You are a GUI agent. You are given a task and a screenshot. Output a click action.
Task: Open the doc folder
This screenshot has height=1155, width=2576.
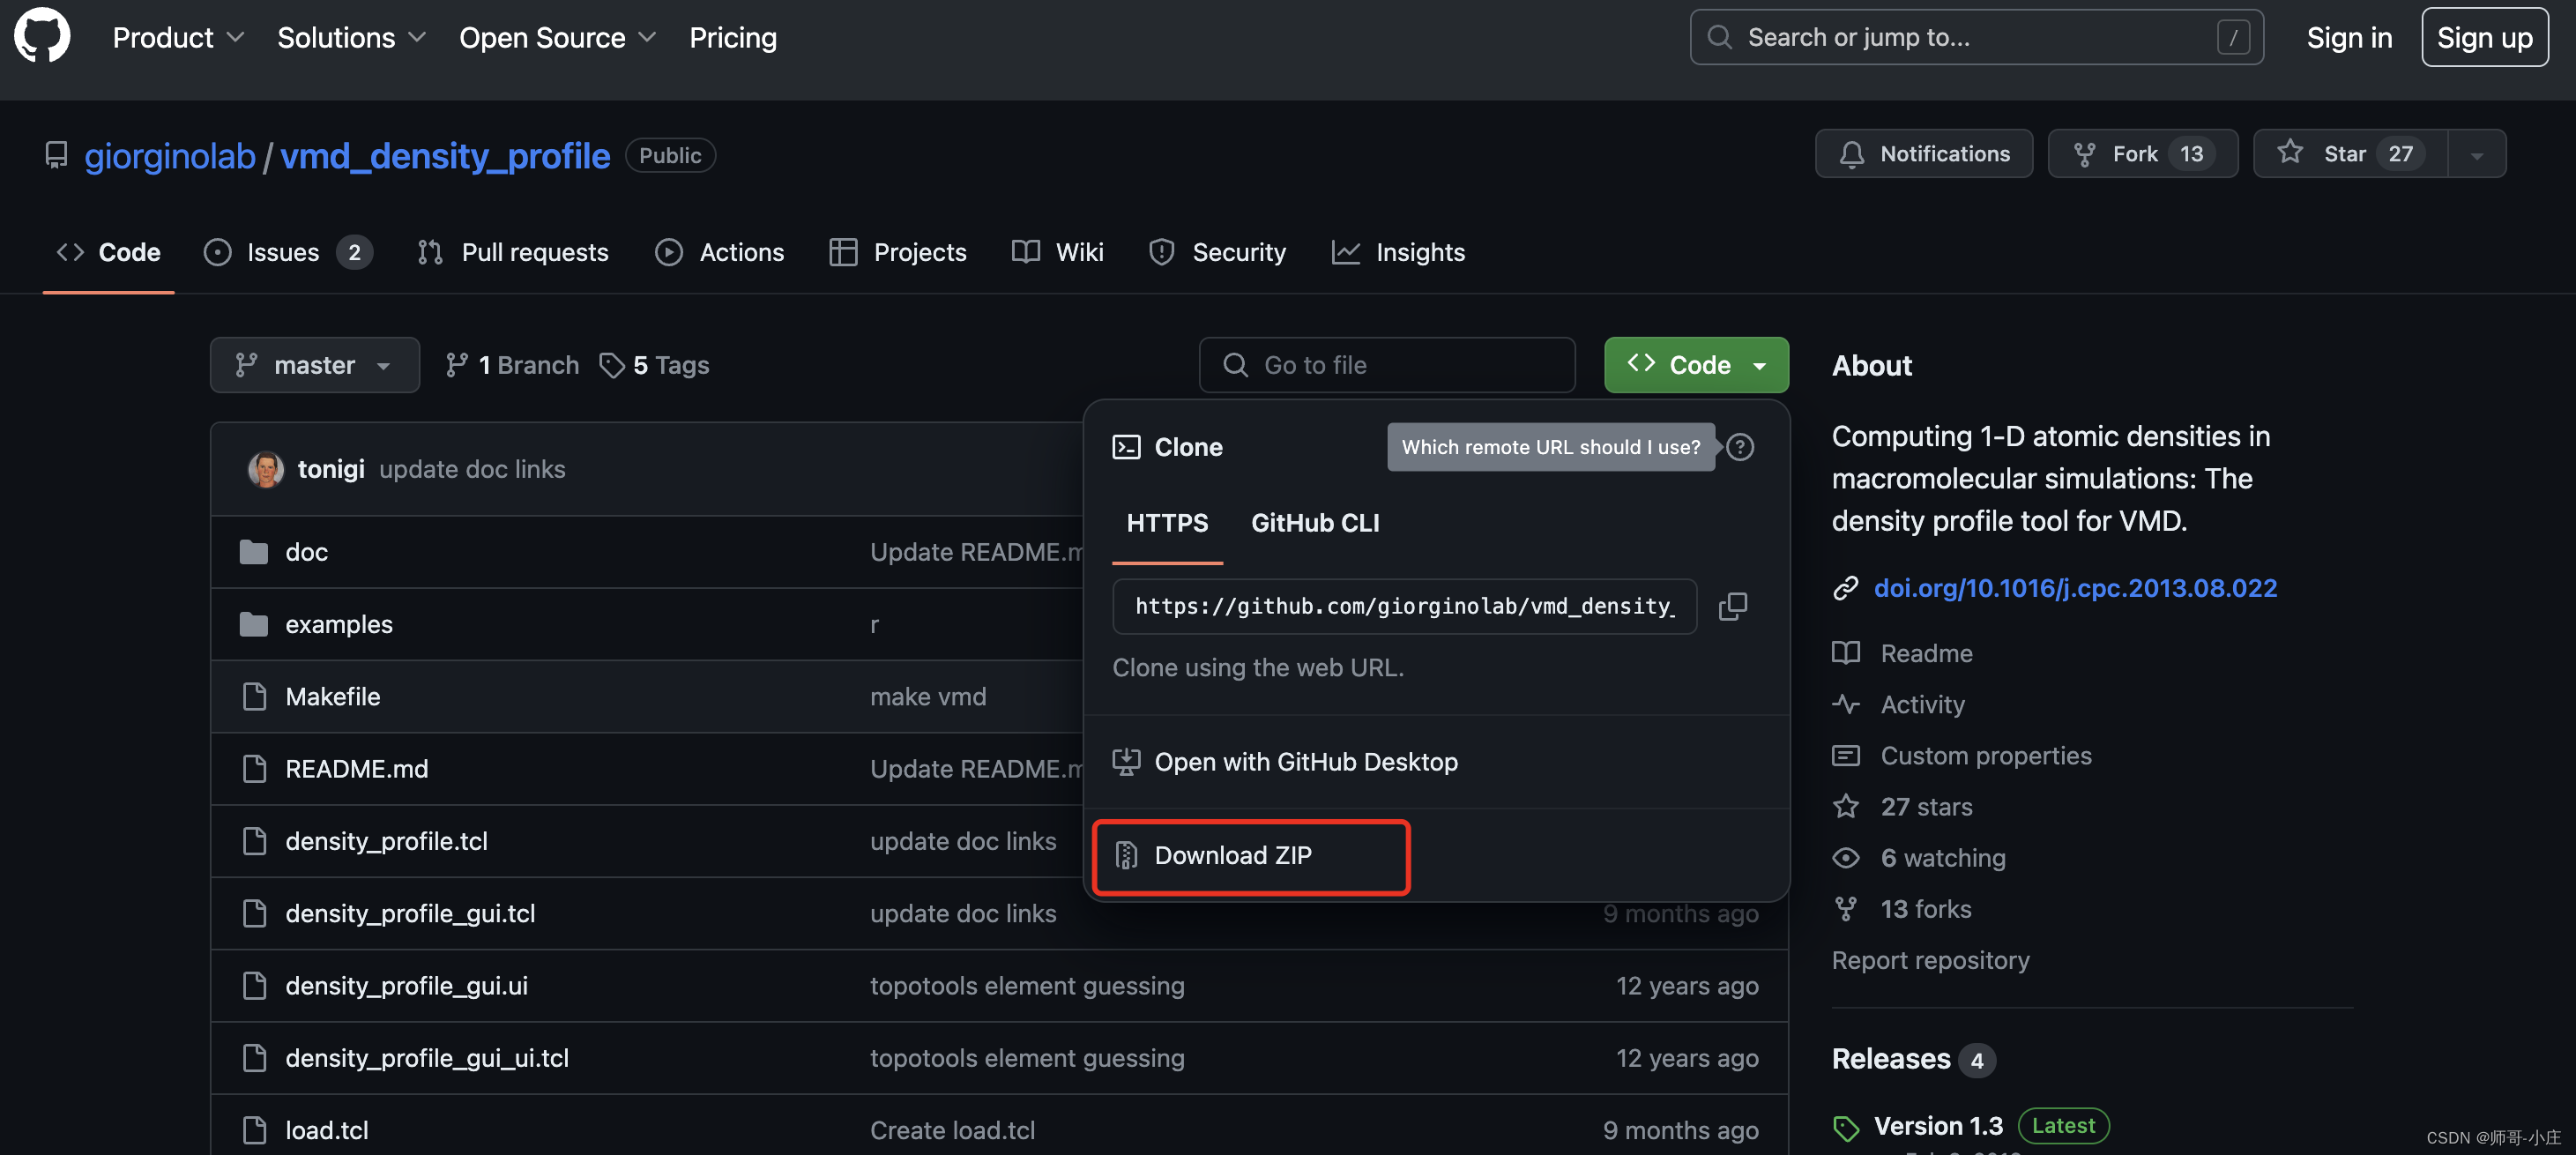306,552
